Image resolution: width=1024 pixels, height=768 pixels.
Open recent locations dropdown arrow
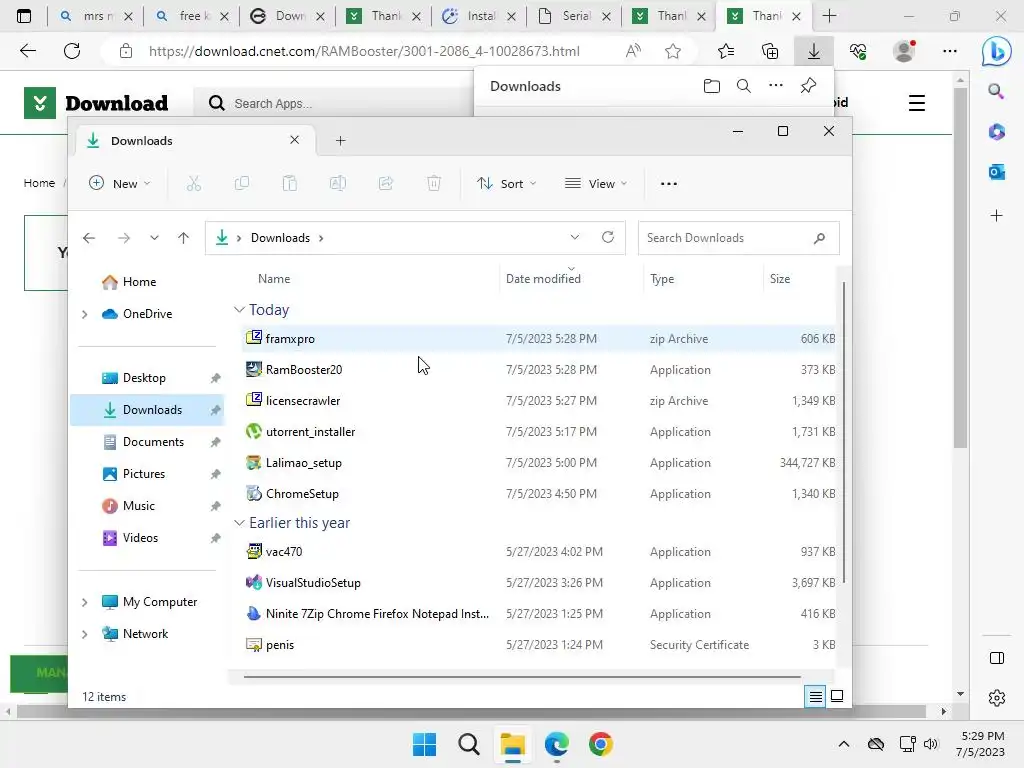pyautogui.click(x=154, y=238)
